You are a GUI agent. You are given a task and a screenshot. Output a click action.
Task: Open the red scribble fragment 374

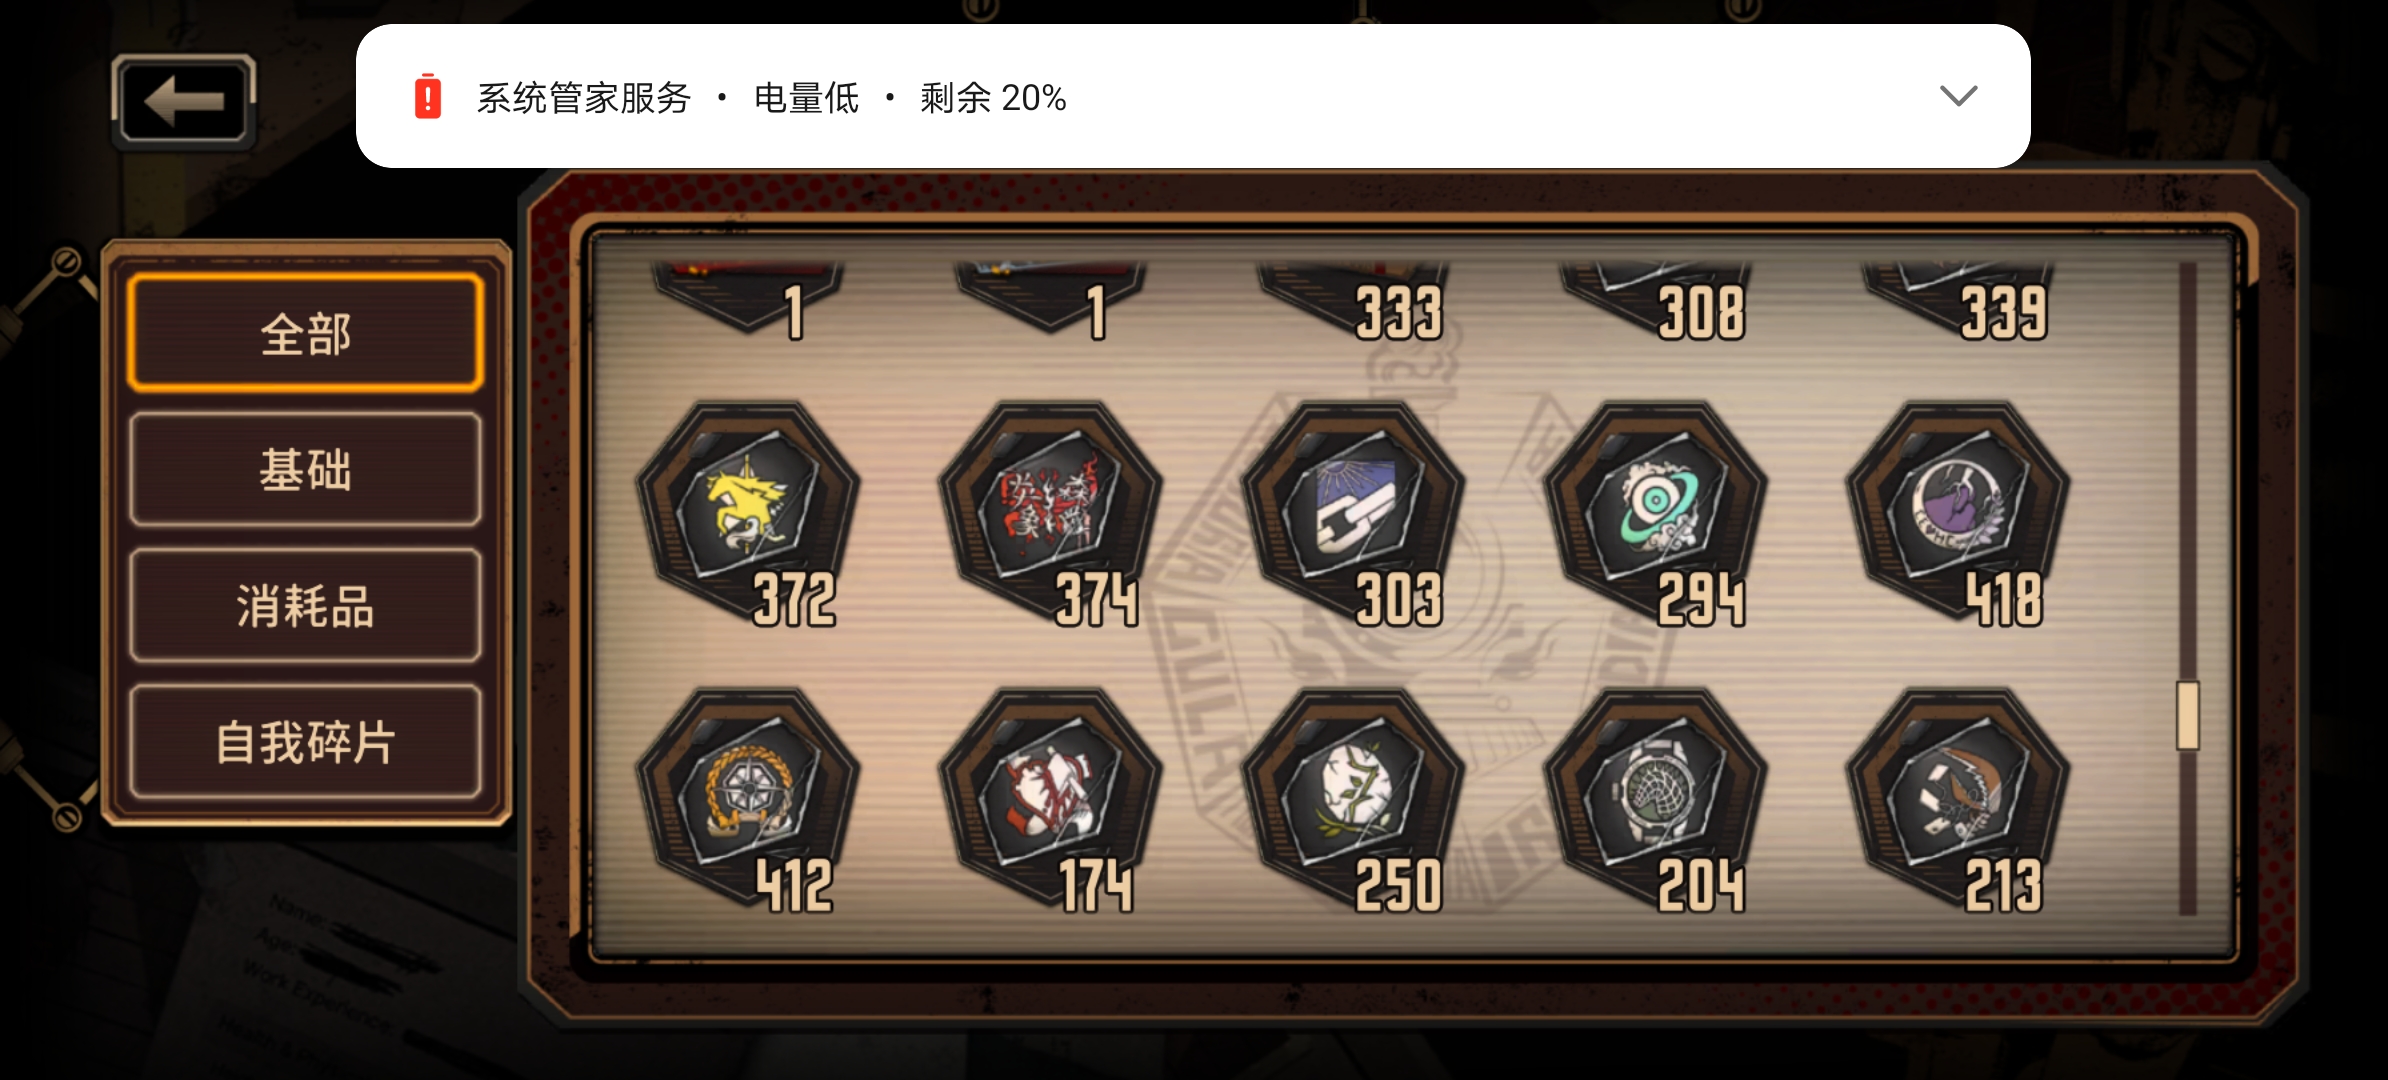[x=1051, y=510]
